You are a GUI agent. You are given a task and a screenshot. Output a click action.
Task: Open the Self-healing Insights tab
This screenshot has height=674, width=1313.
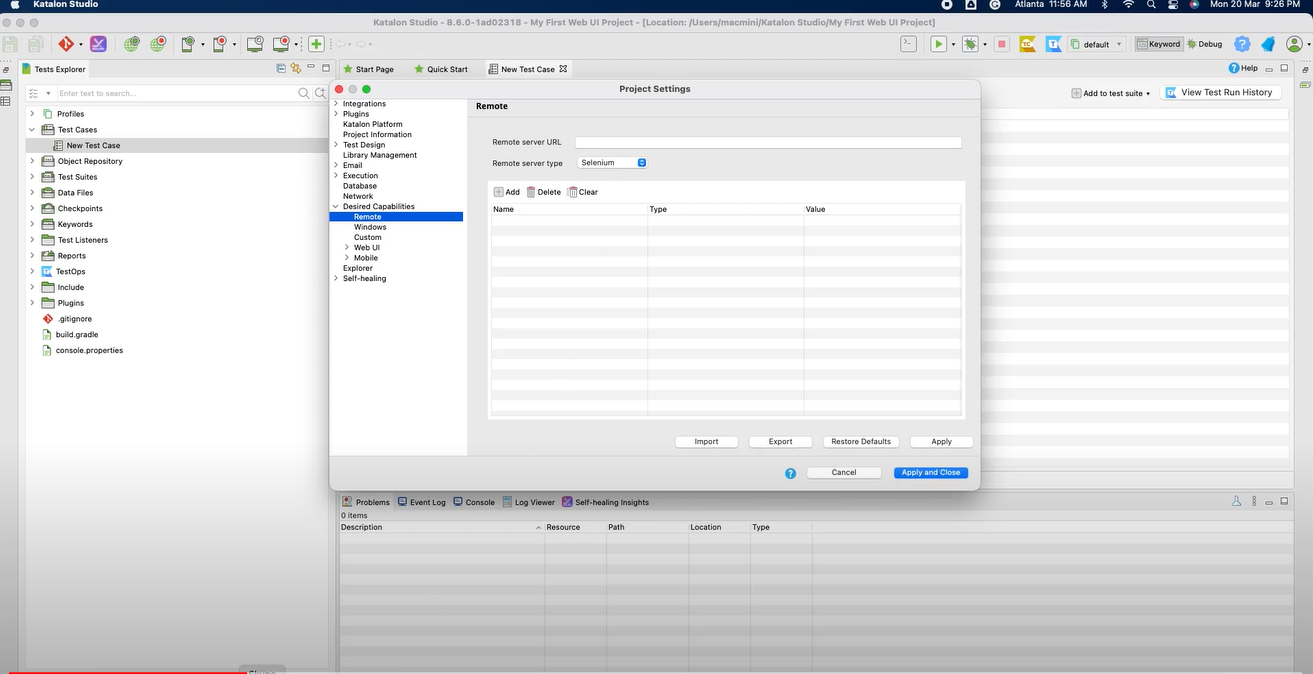point(605,502)
